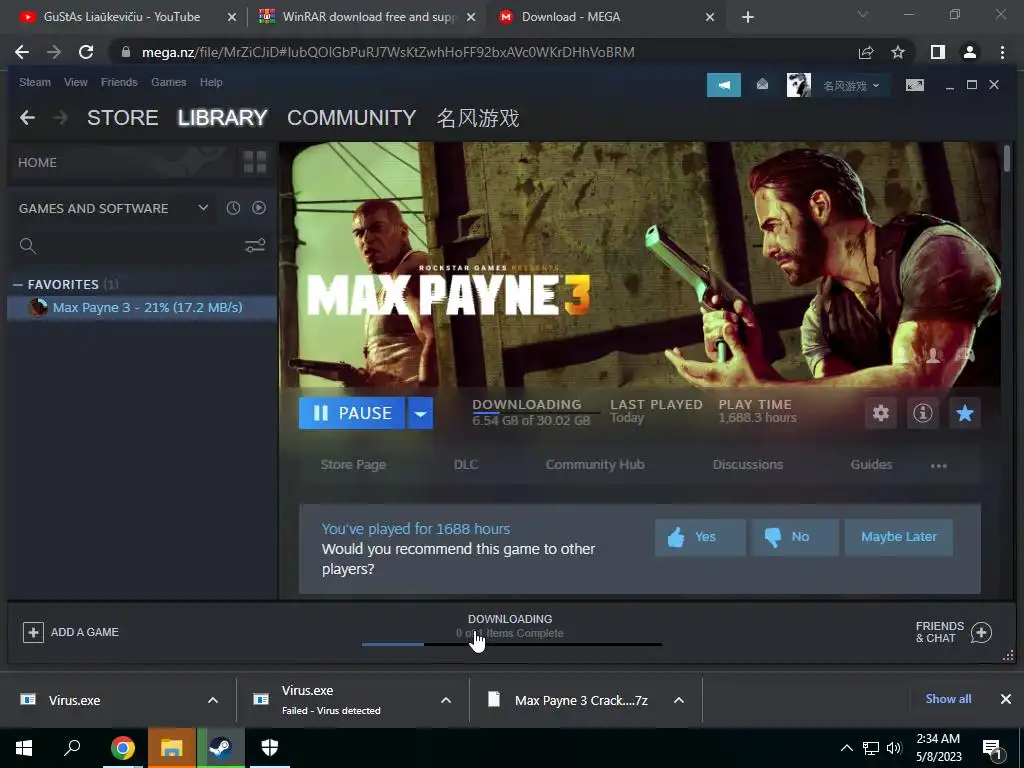Open Steam inbox envelope icon
Screen dimensions: 1024x768
click(x=762, y=85)
